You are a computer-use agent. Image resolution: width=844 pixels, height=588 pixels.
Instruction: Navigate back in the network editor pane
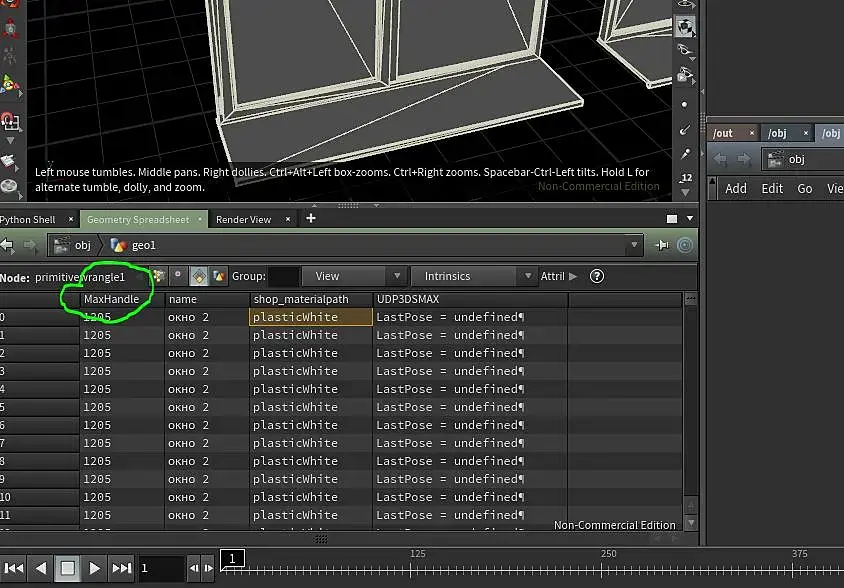click(720, 159)
